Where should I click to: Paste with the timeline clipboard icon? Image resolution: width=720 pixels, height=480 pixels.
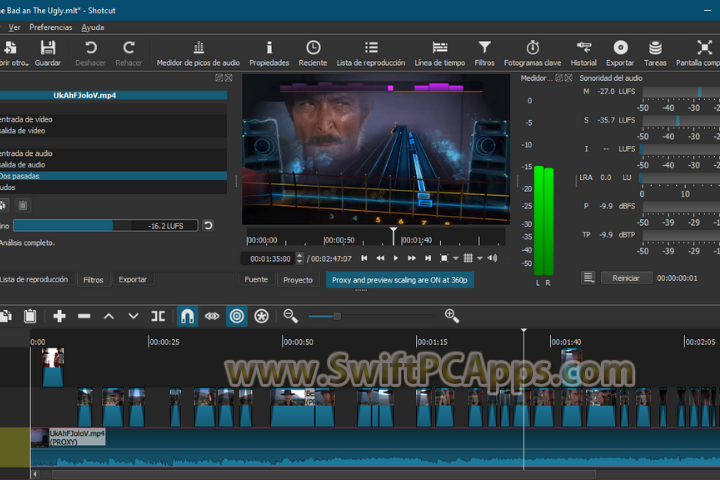pos(30,316)
